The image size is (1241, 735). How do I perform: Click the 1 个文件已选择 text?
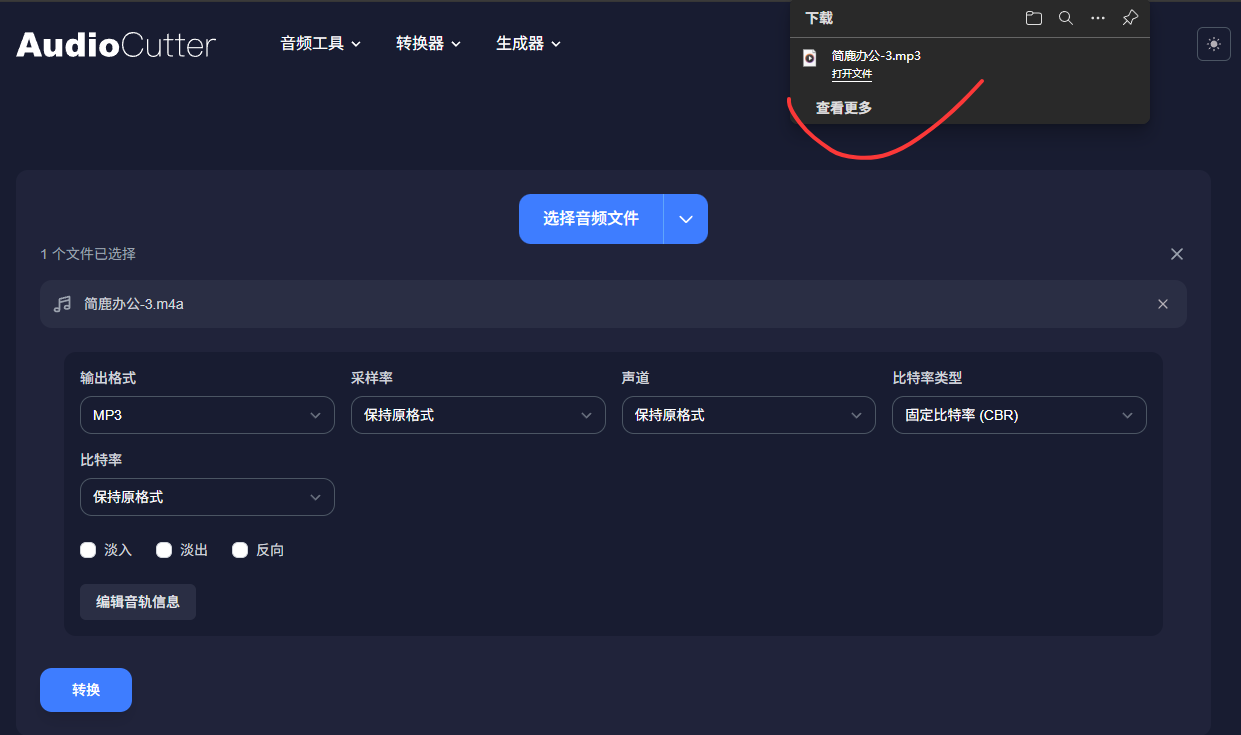(x=88, y=254)
